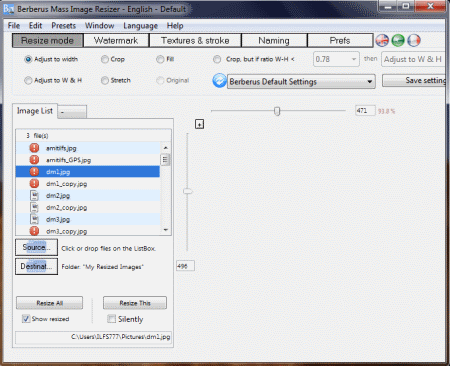Click the red error icon next to amitilfs_GPS.jpg
Image resolution: width=450 pixels, height=366 pixels.
[34, 160]
